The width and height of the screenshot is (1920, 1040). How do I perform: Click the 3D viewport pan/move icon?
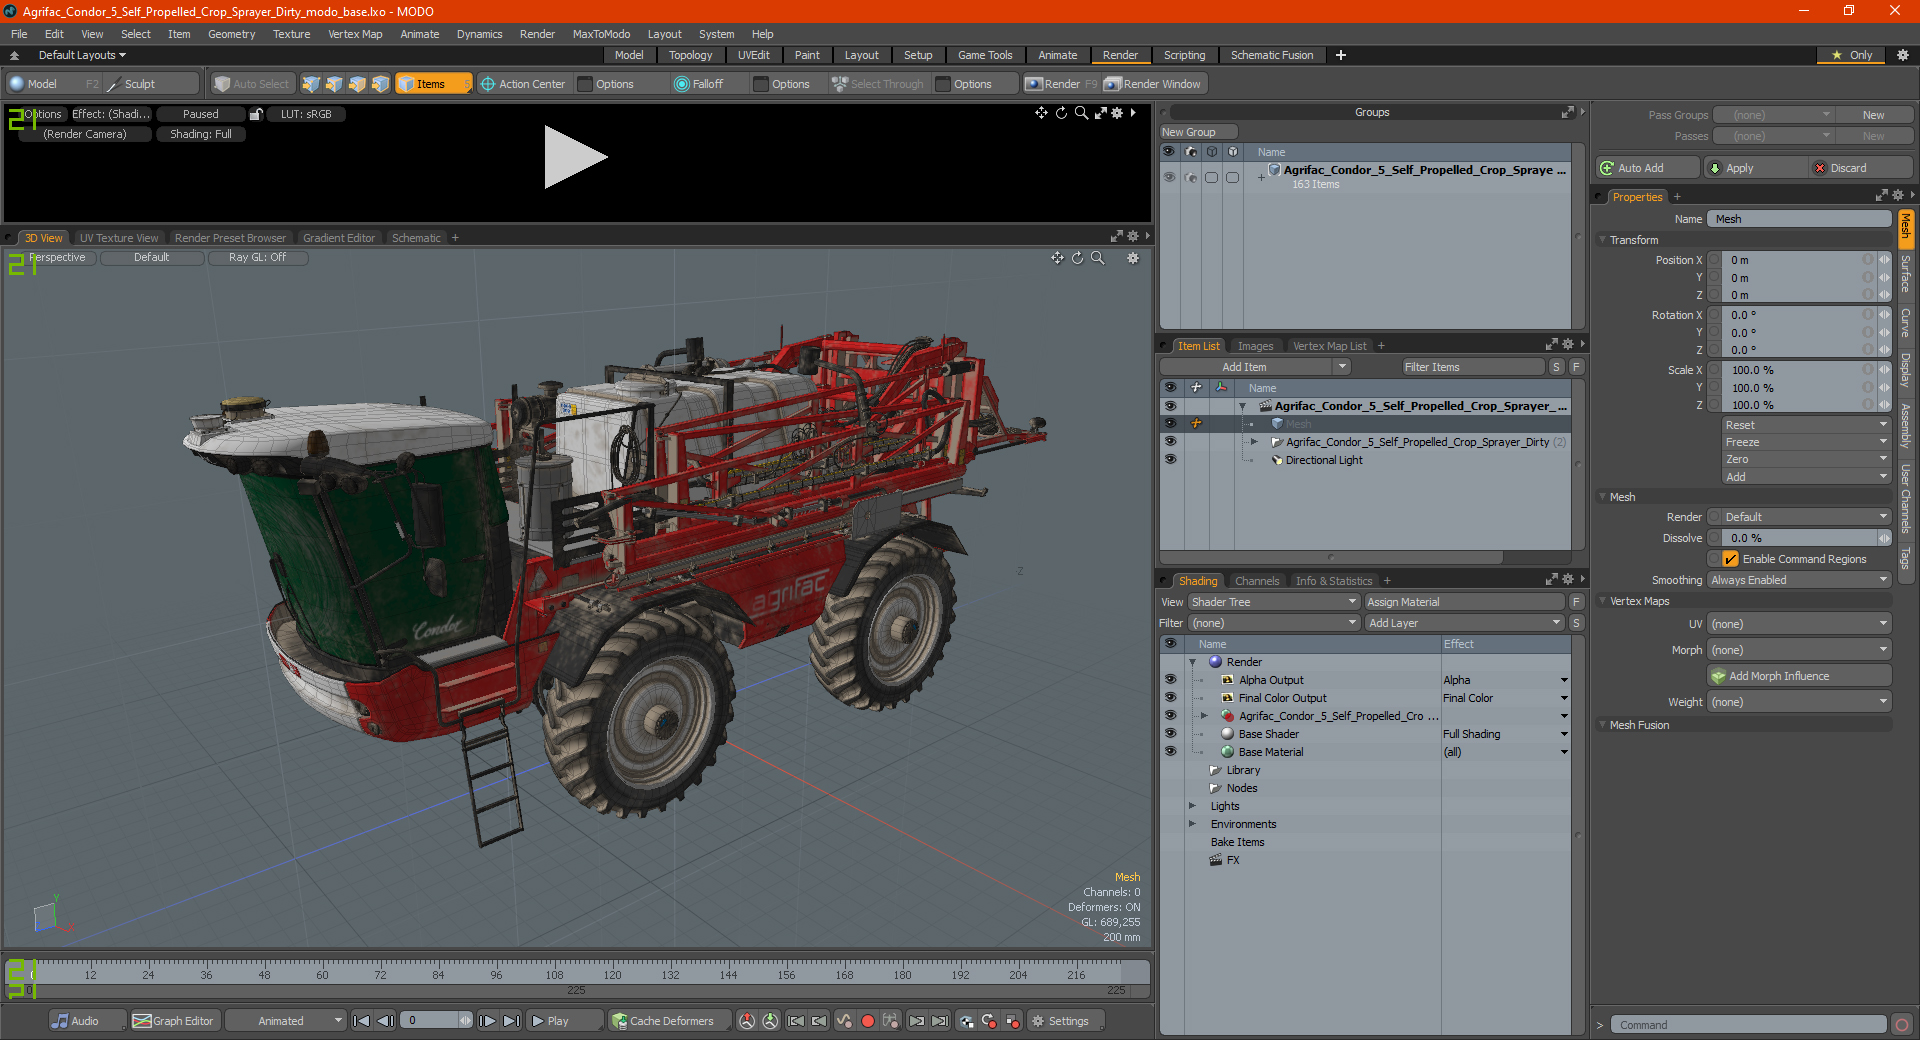coord(1057,258)
